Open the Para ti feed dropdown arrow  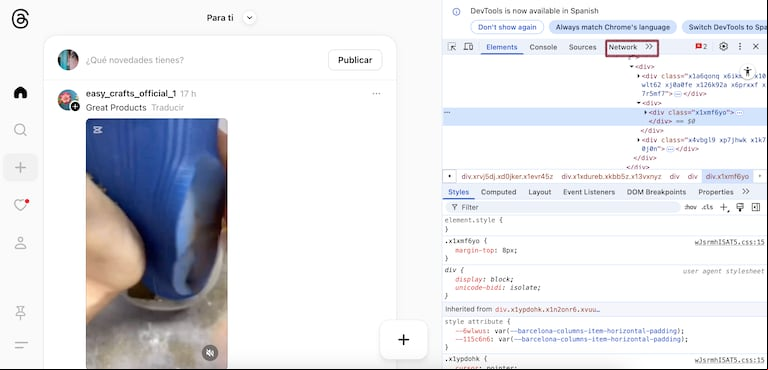249,18
